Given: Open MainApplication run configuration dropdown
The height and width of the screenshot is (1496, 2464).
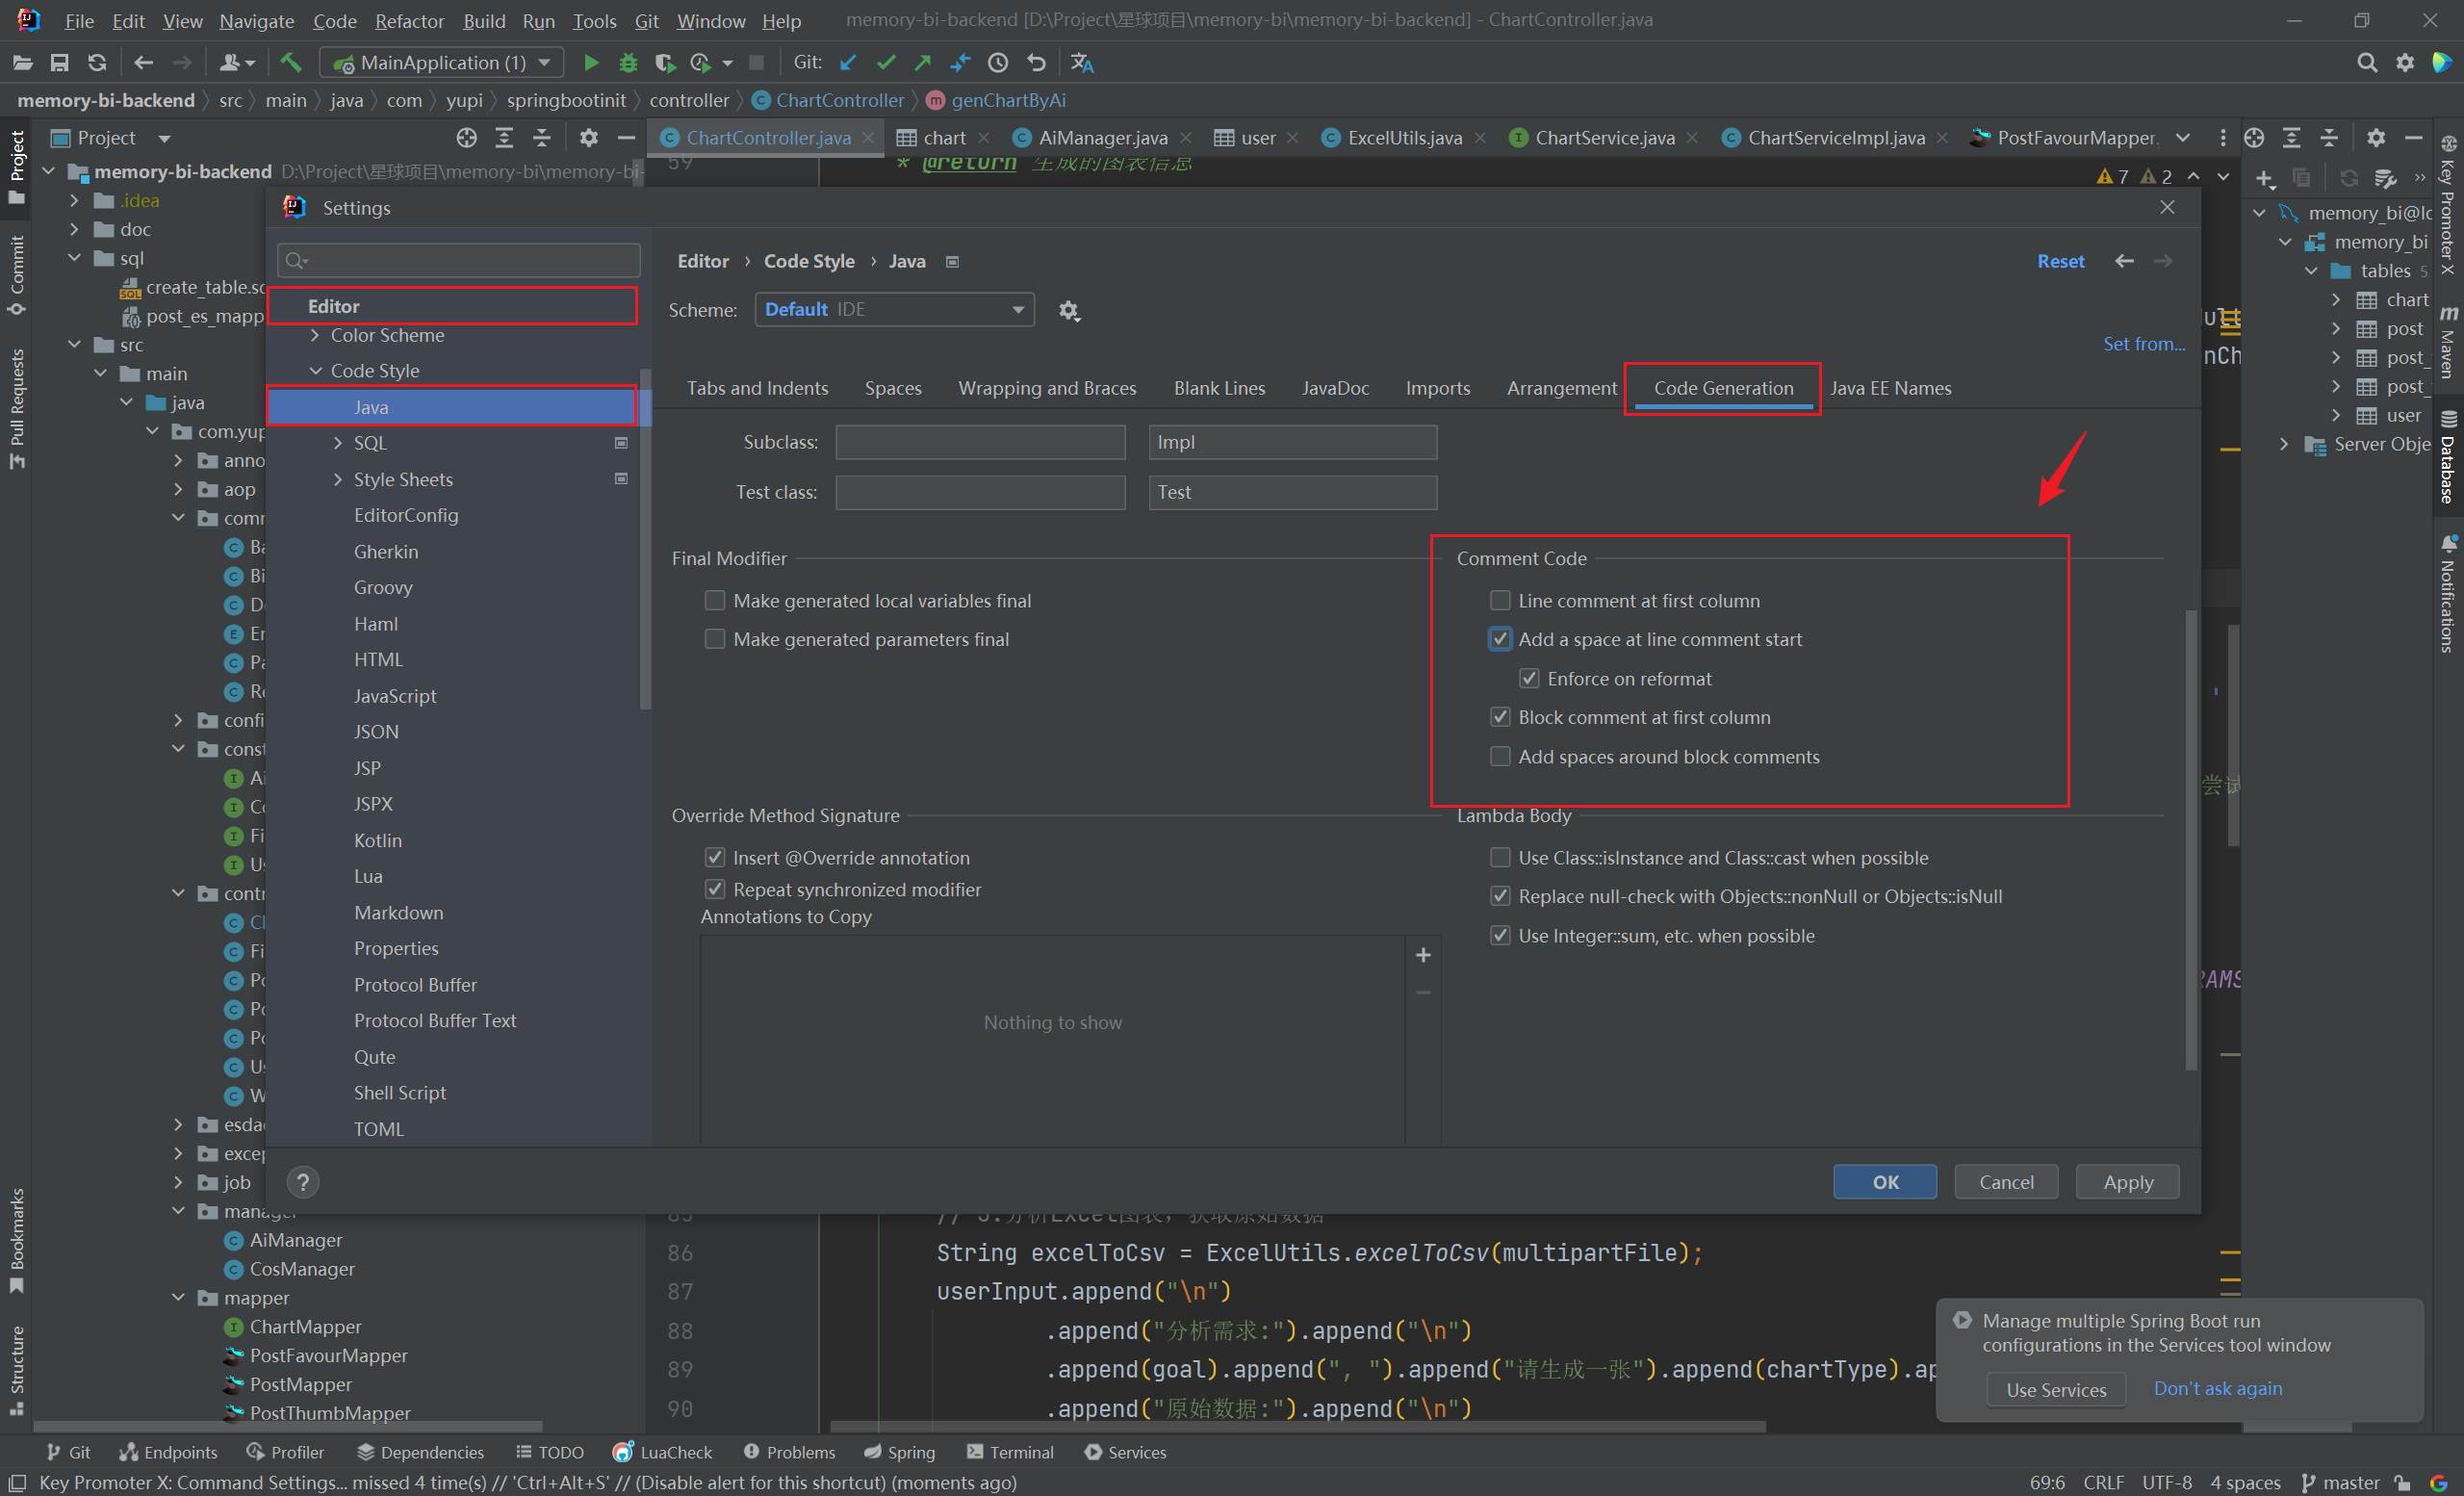Looking at the screenshot, I should pyautogui.click(x=442, y=63).
